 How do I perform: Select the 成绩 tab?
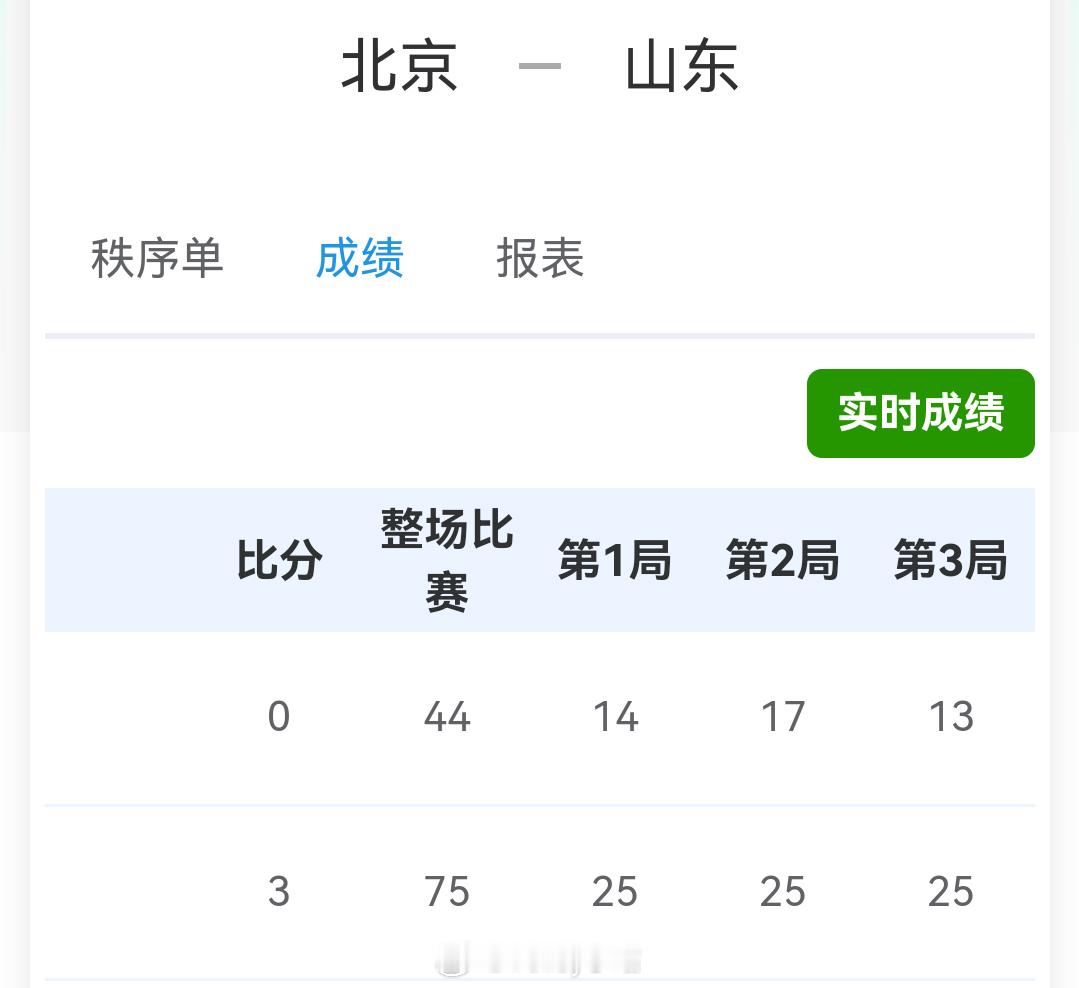pyautogui.click(x=360, y=259)
